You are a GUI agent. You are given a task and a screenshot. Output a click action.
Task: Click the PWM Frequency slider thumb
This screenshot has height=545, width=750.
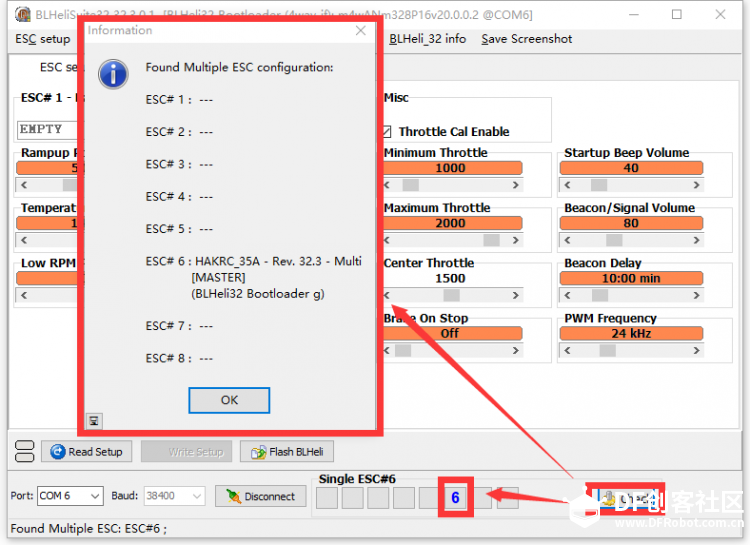pyautogui.click(x=607, y=351)
